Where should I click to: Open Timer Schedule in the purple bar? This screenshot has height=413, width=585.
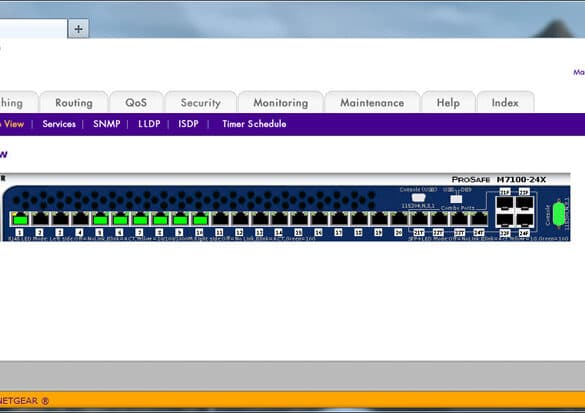coord(254,124)
